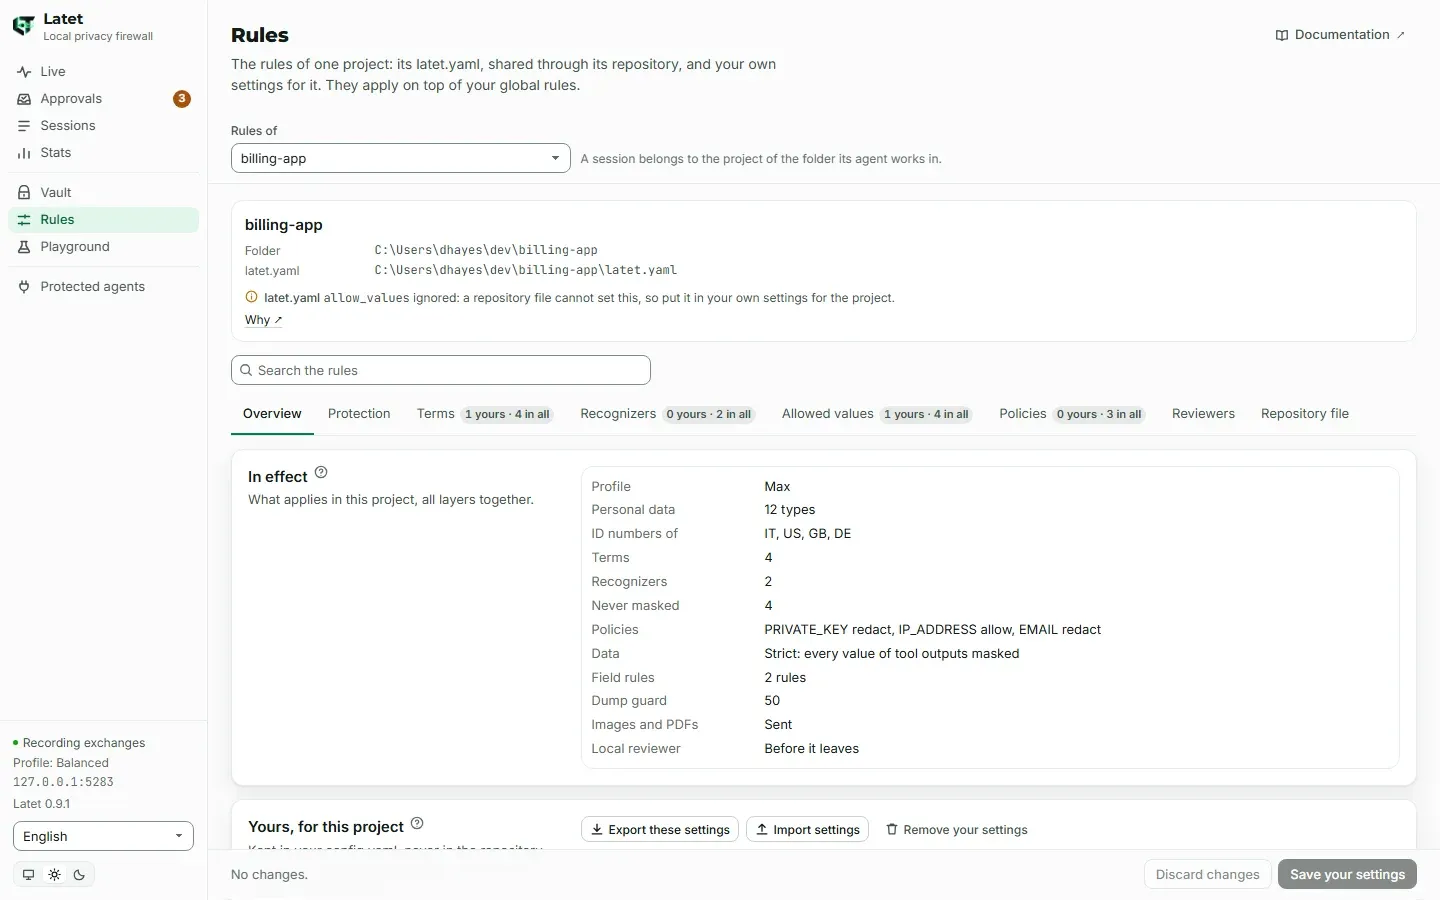1440x900 pixels.
Task: Switch to light theme with the sun icon
Action: 54,875
